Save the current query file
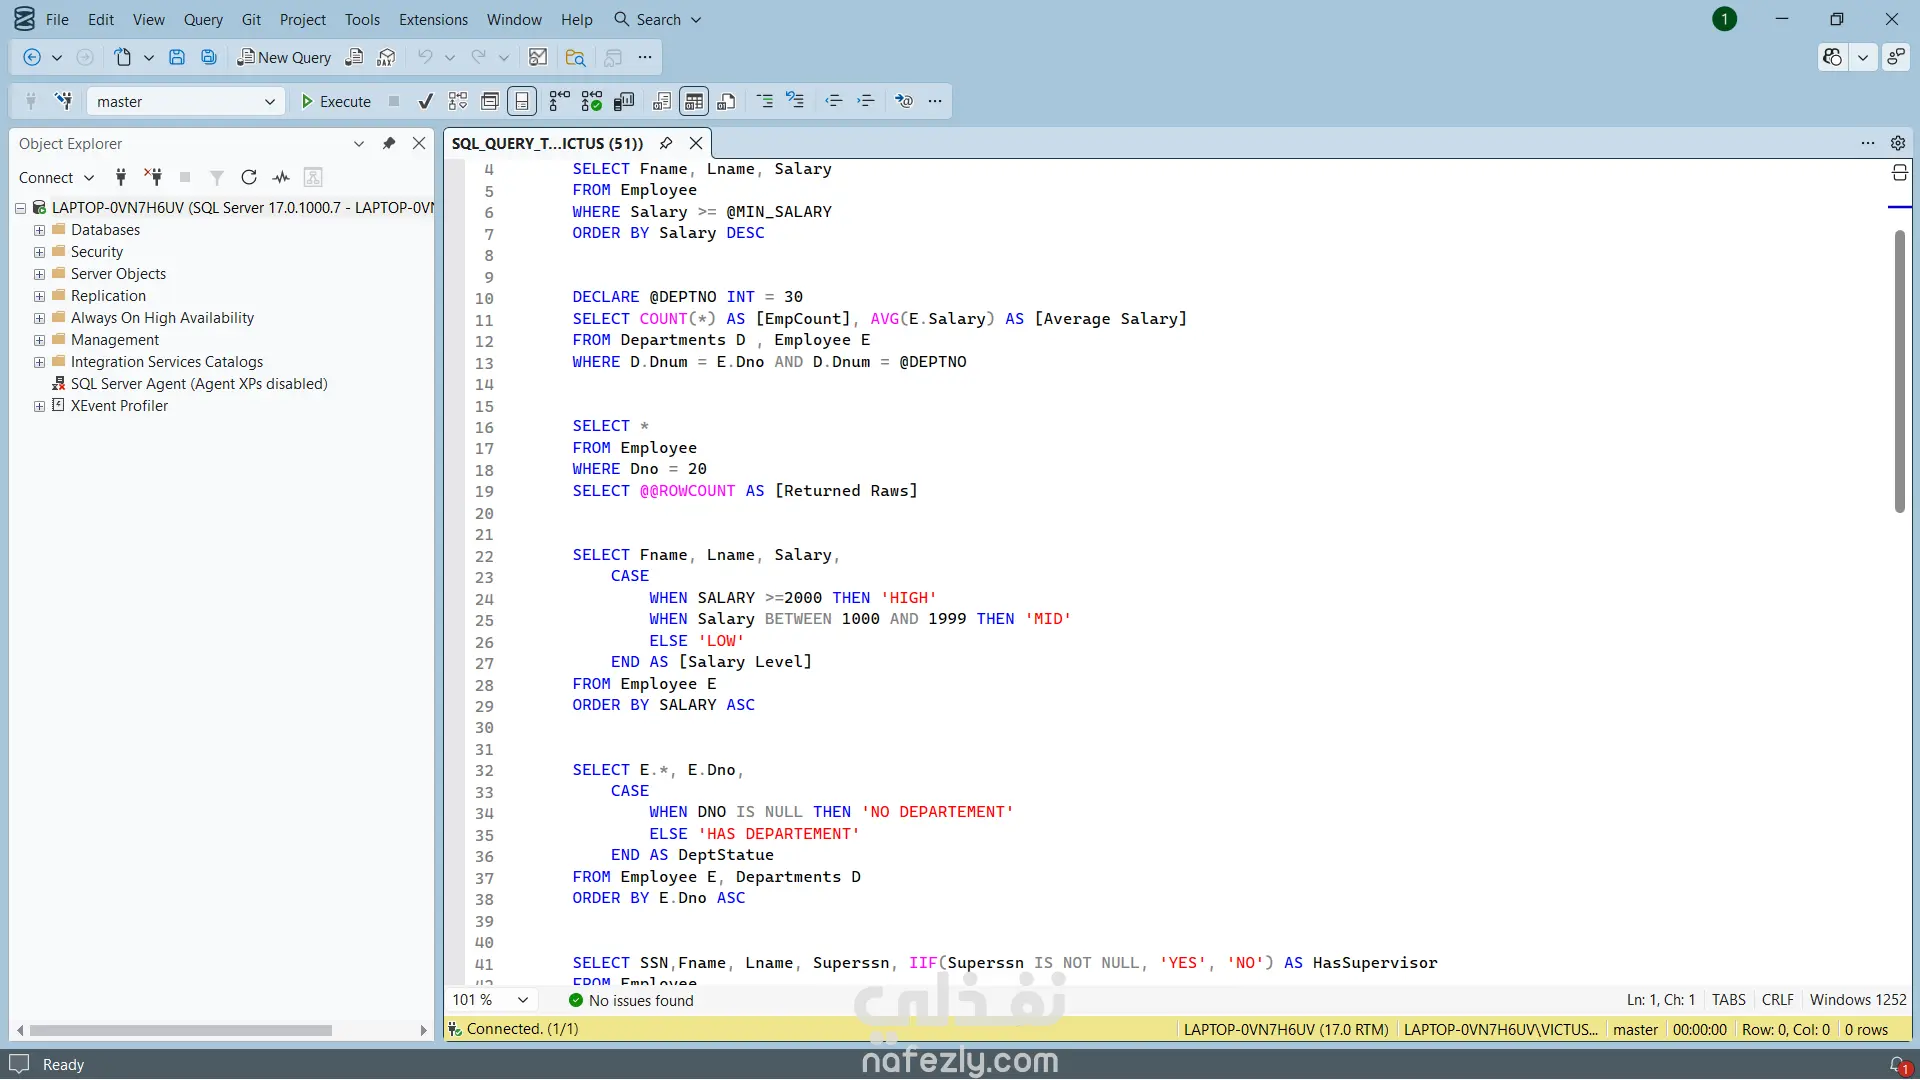Image resolution: width=1920 pixels, height=1080 pixels. (x=177, y=58)
